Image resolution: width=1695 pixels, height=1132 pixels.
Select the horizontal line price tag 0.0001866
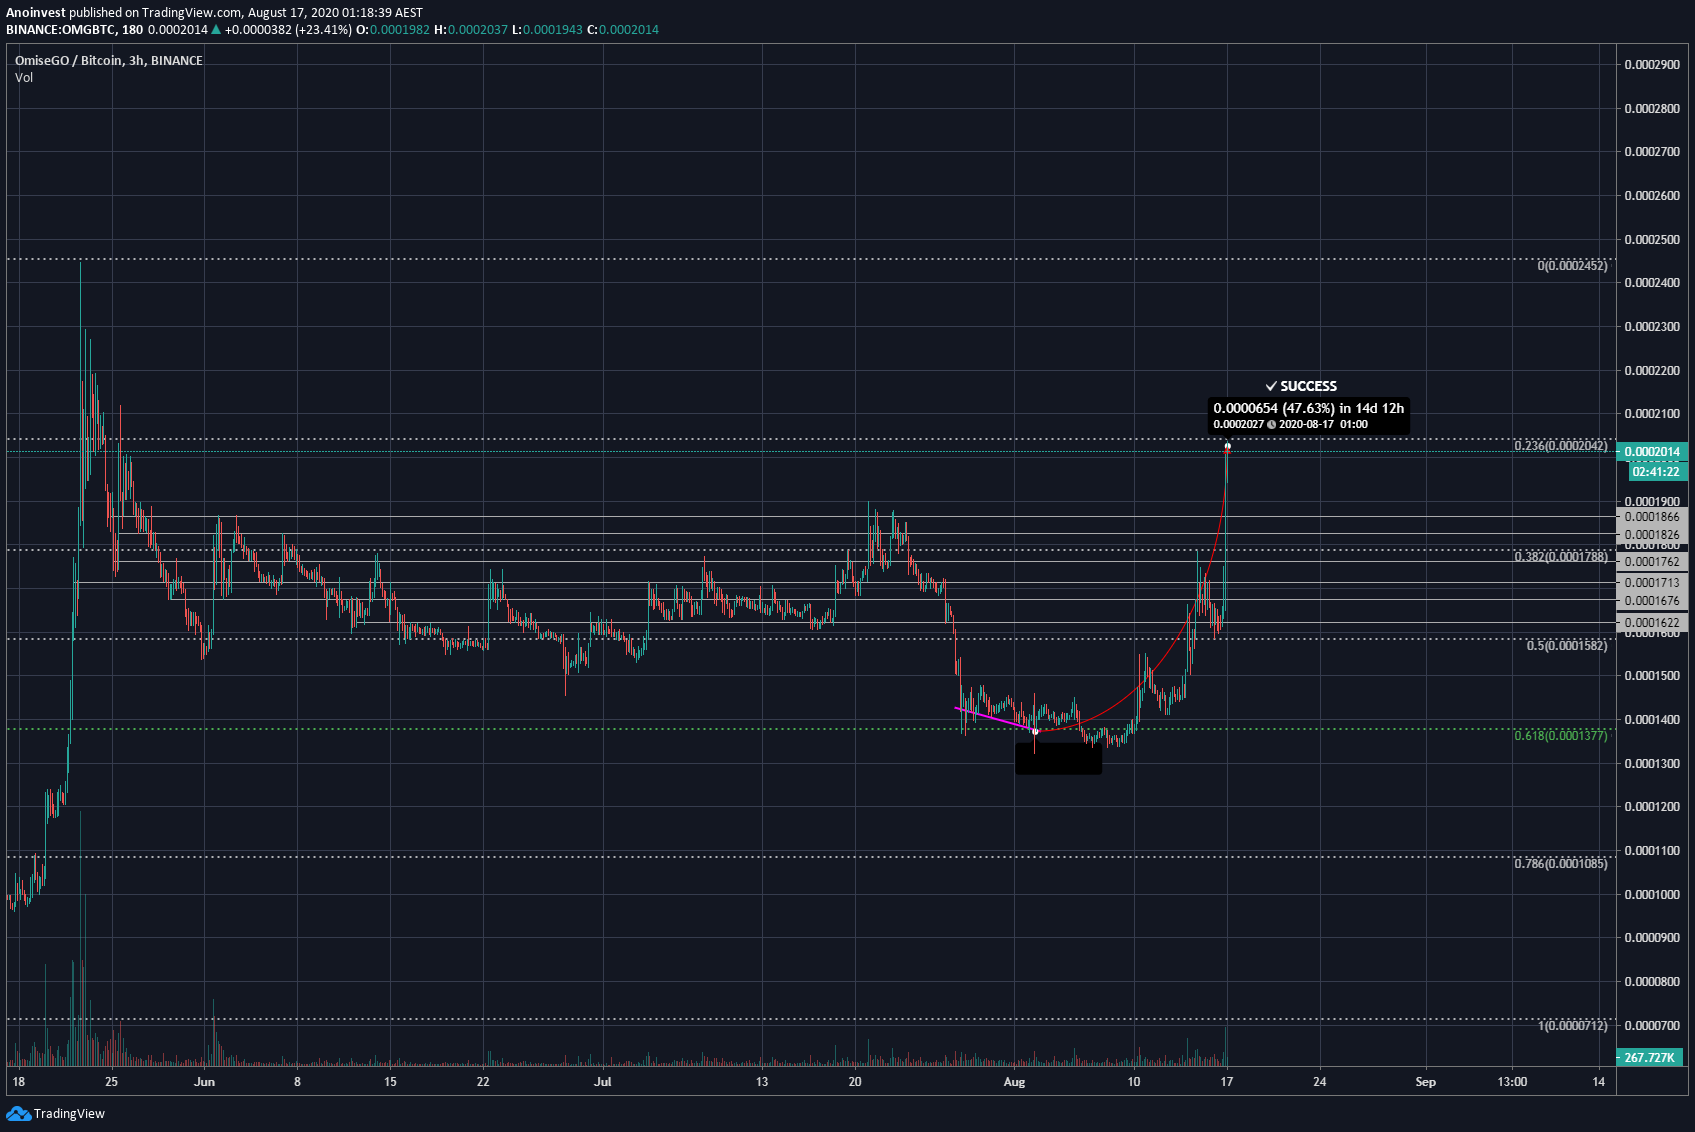[x=1652, y=517]
